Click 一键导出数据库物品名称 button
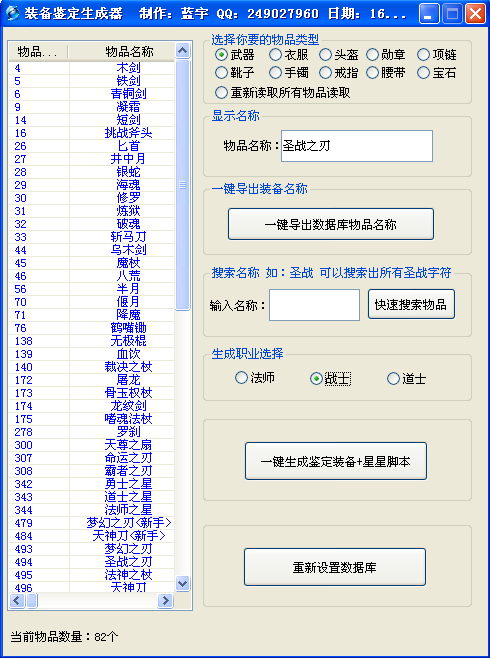Image resolution: width=490 pixels, height=658 pixels. [331, 225]
